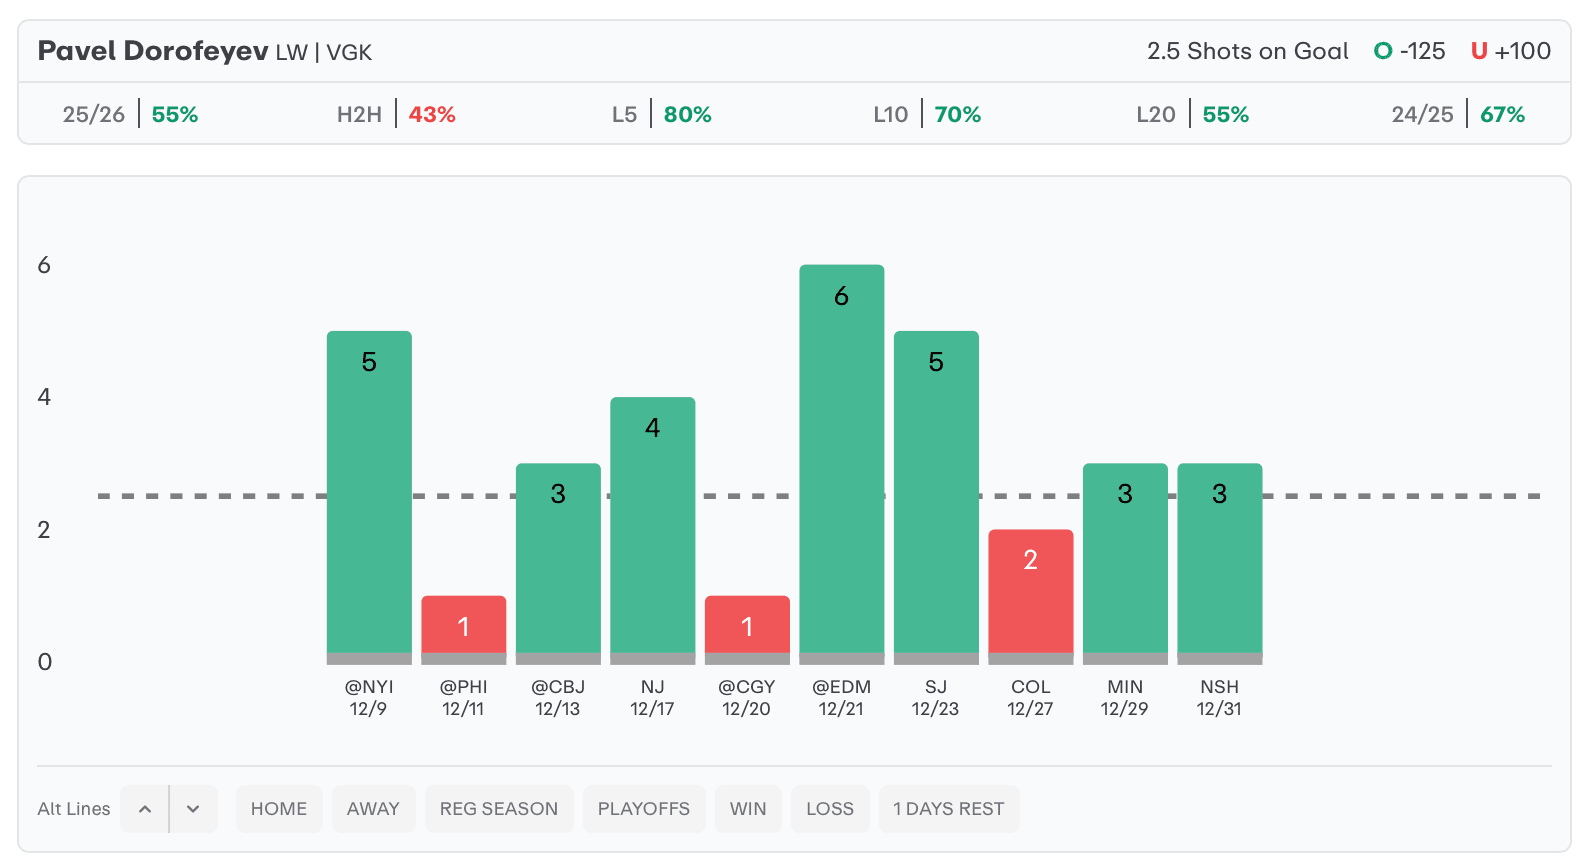Click the Pavel Dorofeyev player name
Viewport: 1596px width, 868px height.
pyautogui.click(x=153, y=51)
